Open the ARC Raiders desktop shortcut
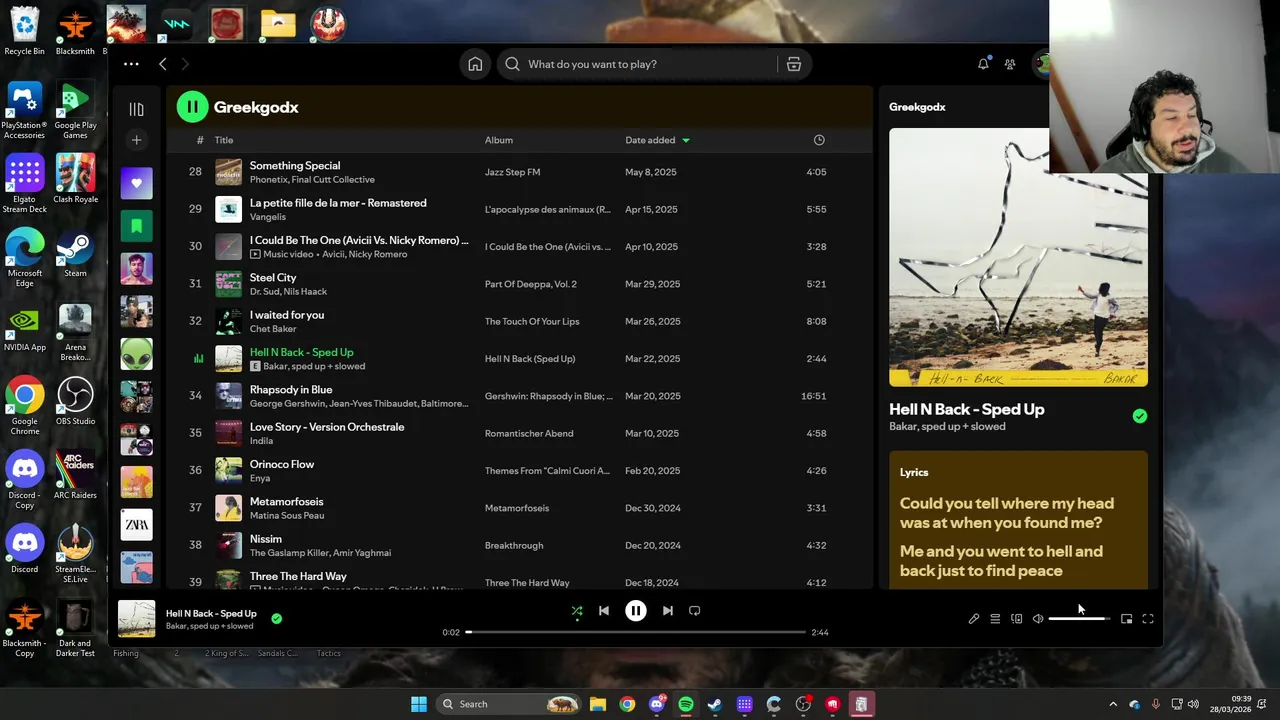The height and width of the screenshot is (720, 1280). click(75, 475)
